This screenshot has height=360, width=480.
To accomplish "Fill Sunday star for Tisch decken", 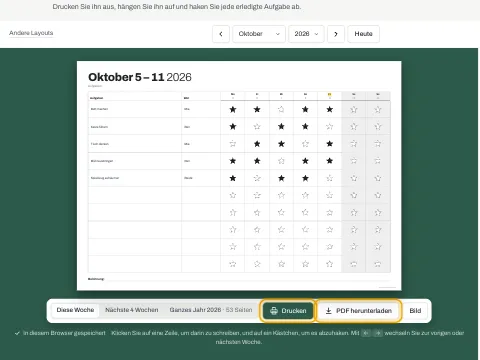I will [x=378, y=144].
